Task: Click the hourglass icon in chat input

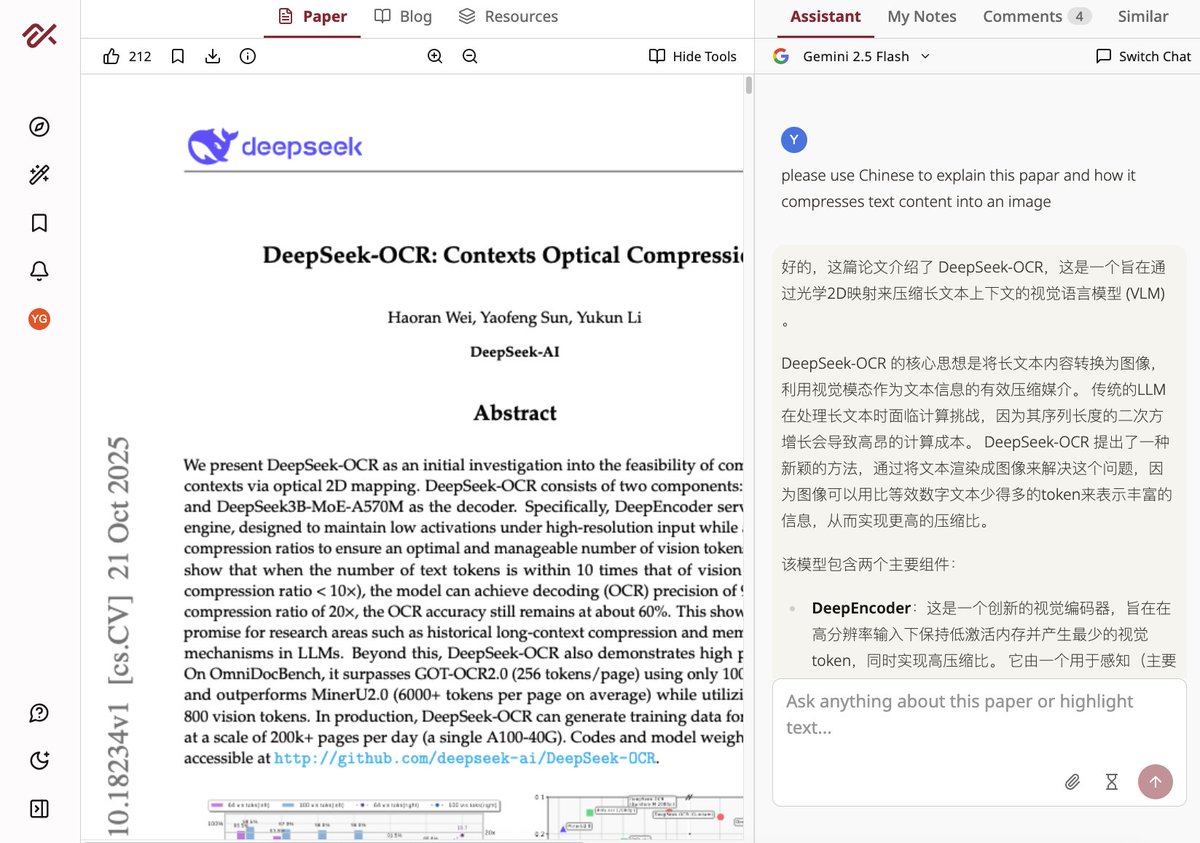Action: tap(1111, 782)
